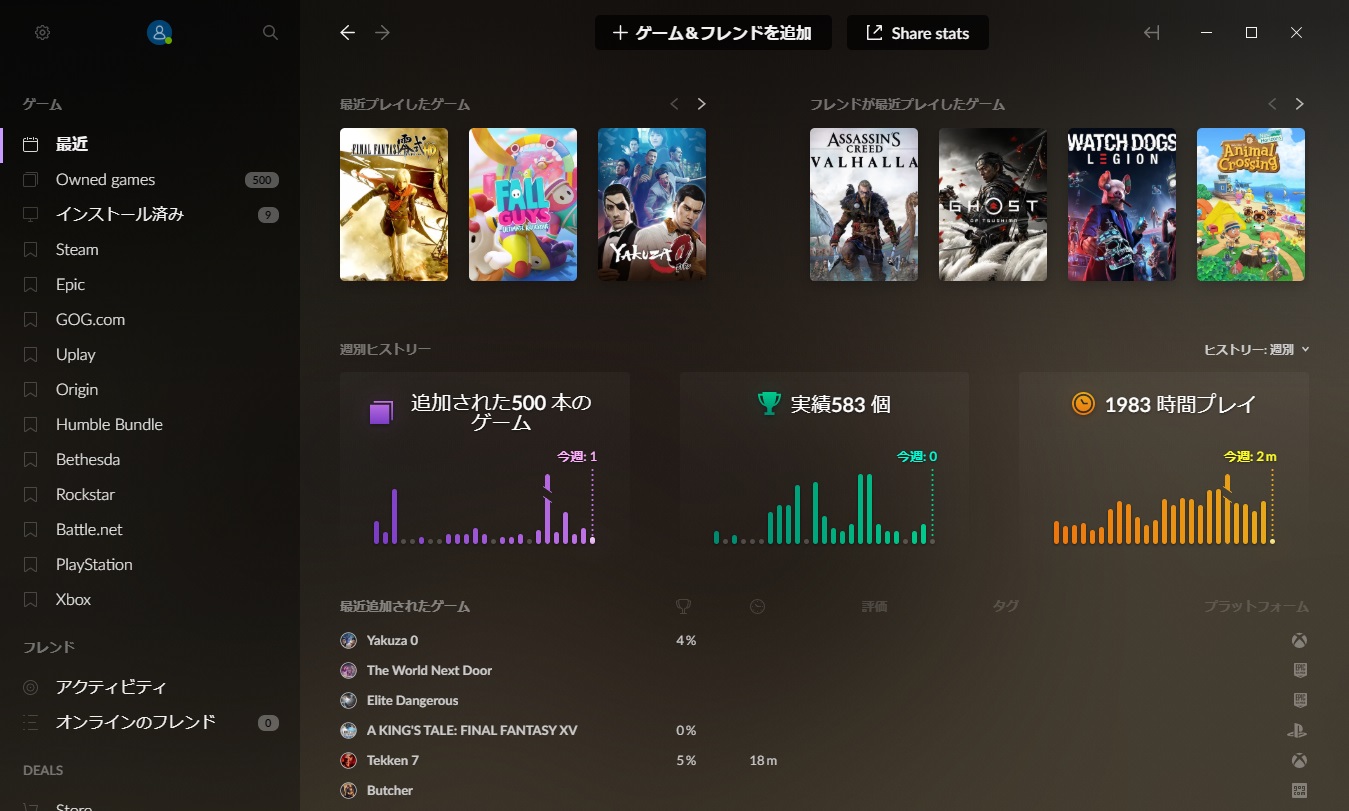Viewport: 1349px width, 811px height.
Task: Click ゲーム&フレンドを追加 button
Action: click(713, 33)
